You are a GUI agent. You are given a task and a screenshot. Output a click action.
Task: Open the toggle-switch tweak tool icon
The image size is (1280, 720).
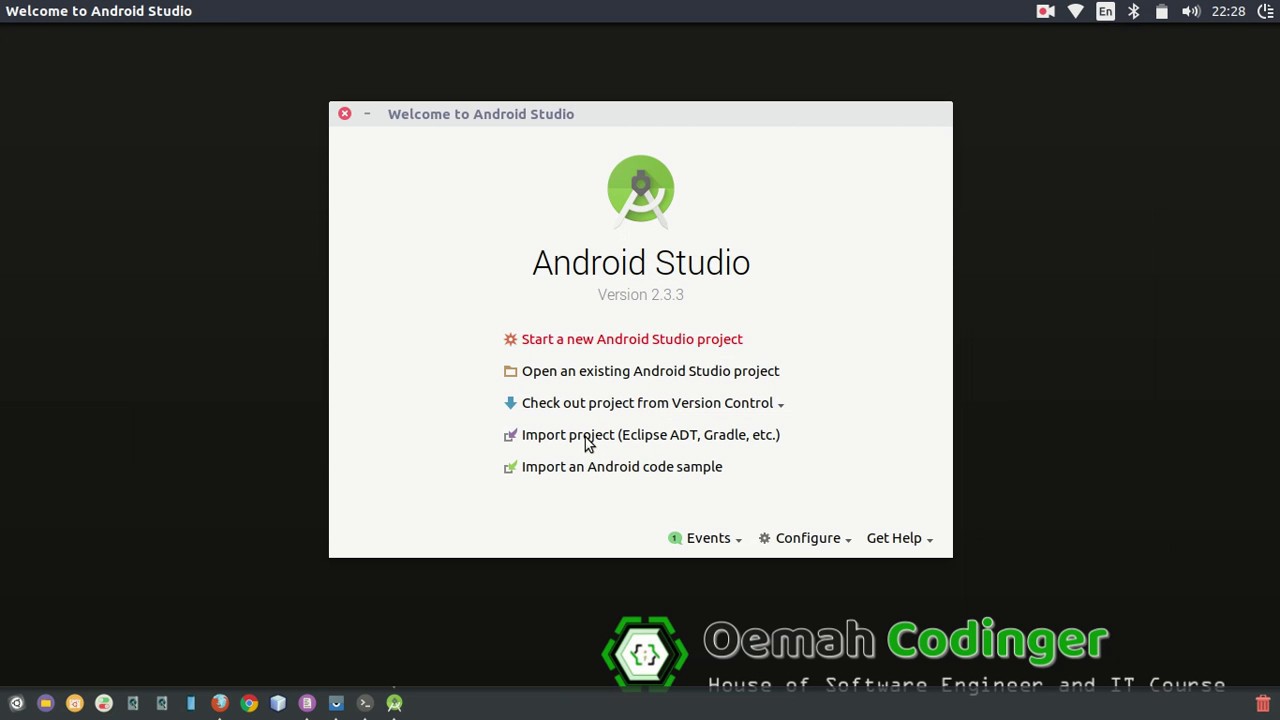click(103, 703)
